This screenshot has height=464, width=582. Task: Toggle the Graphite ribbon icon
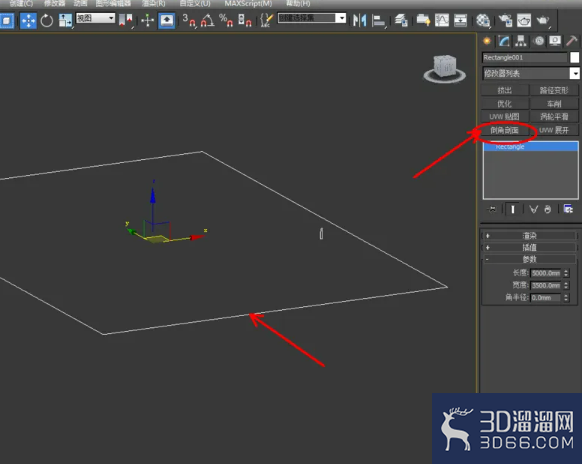pyautogui.click(x=423, y=20)
